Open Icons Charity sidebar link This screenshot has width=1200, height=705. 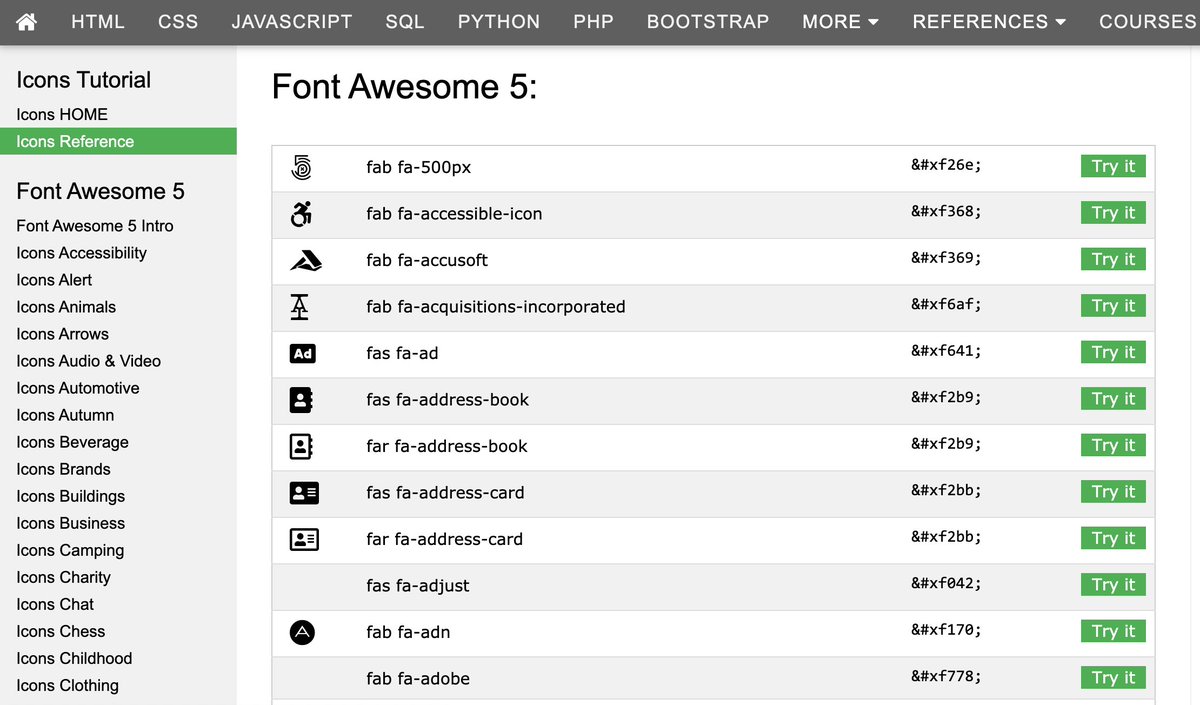63,577
